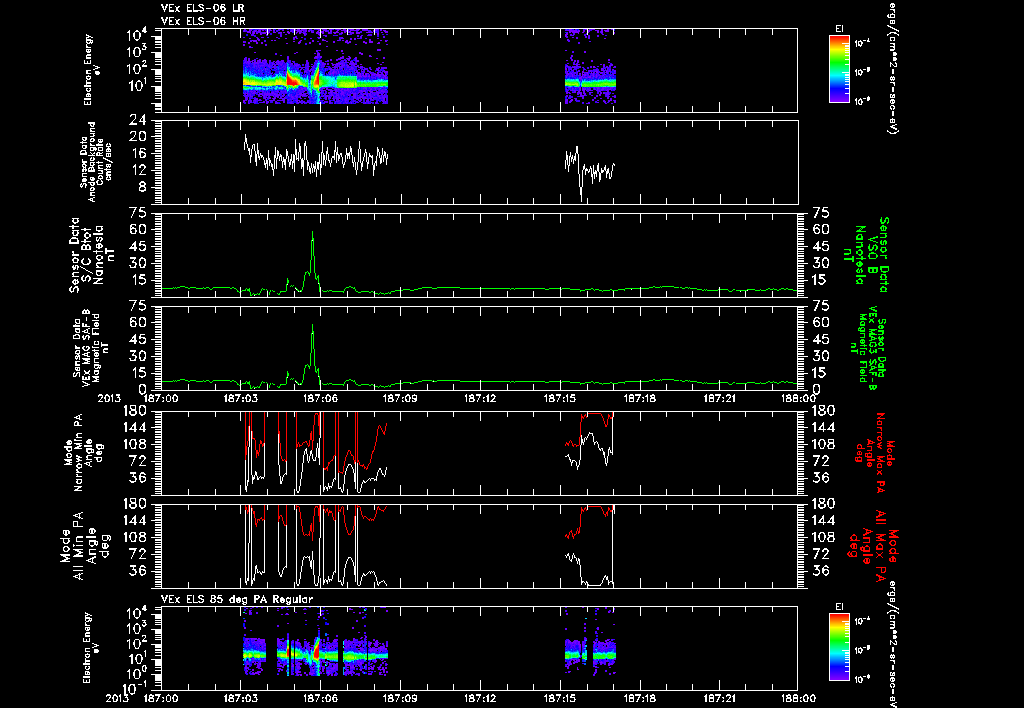This screenshot has height=708, width=1024.
Task: Click the white "VEx MAG SAF-B Magnetic Field" axis label
Action: (x=91, y=347)
